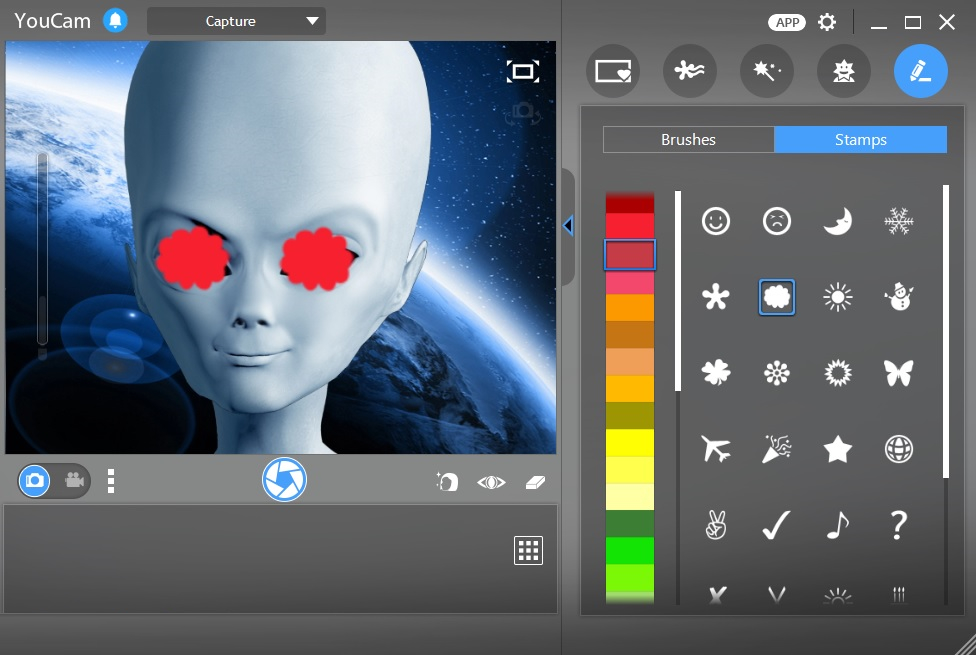
Task: Choose the sun stamp
Action: point(837,297)
